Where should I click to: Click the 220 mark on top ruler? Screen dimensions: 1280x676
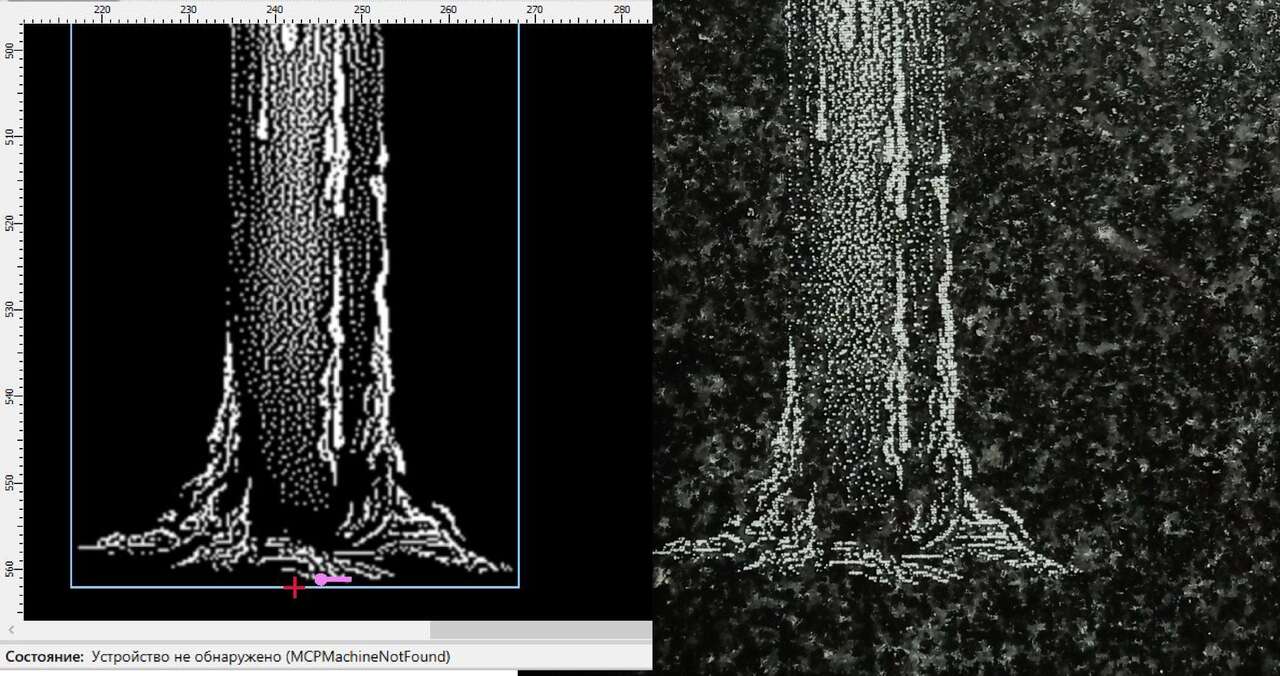(102, 10)
